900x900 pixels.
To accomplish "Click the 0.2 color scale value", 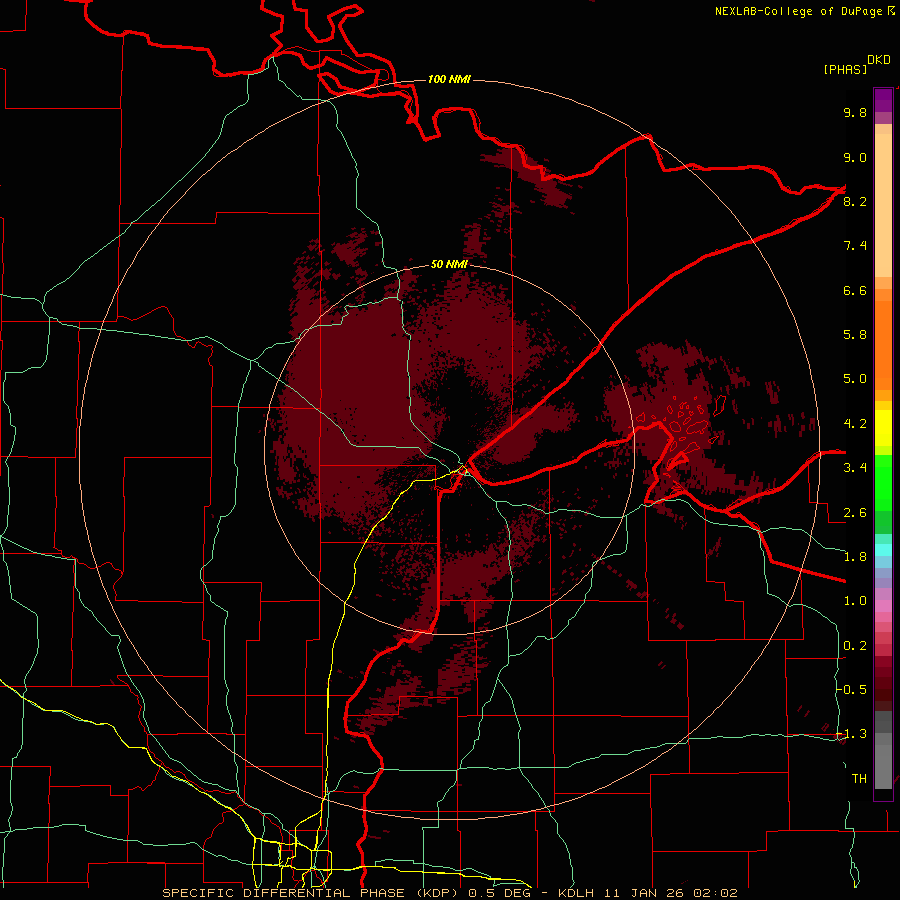I will (855, 646).
